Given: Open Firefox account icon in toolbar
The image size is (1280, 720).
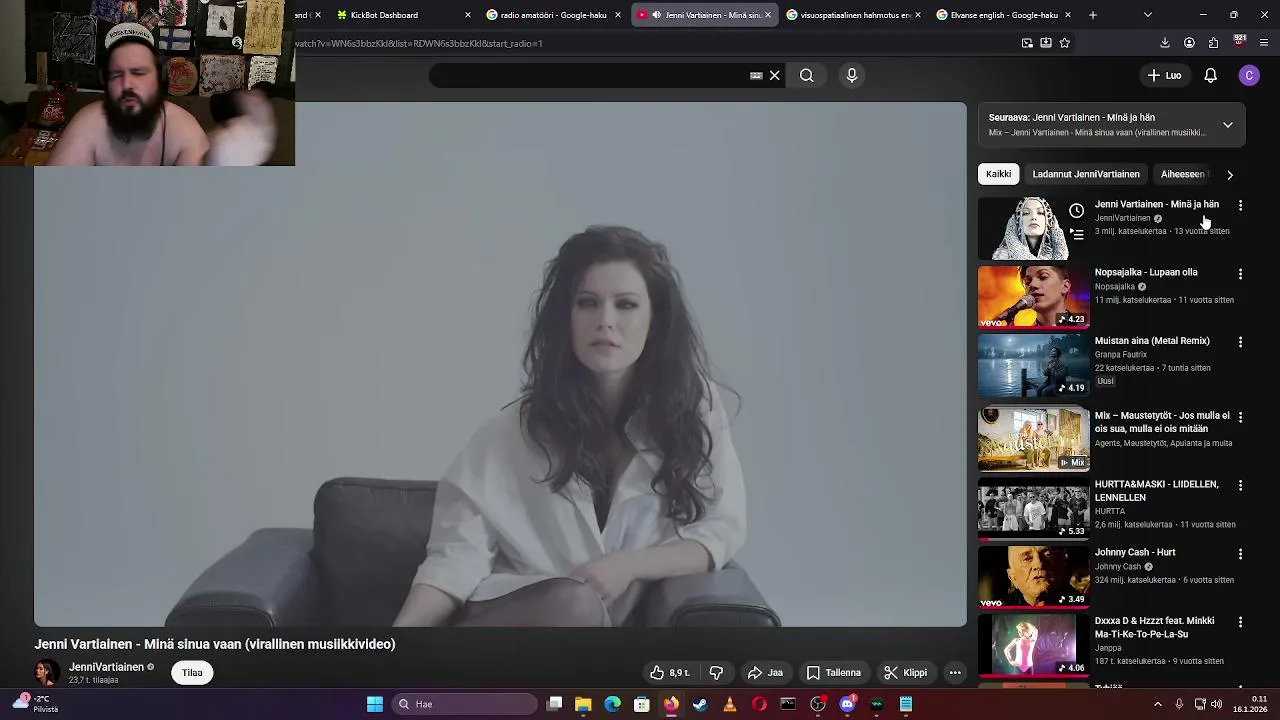Looking at the screenshot, I should pos(1189,43).
